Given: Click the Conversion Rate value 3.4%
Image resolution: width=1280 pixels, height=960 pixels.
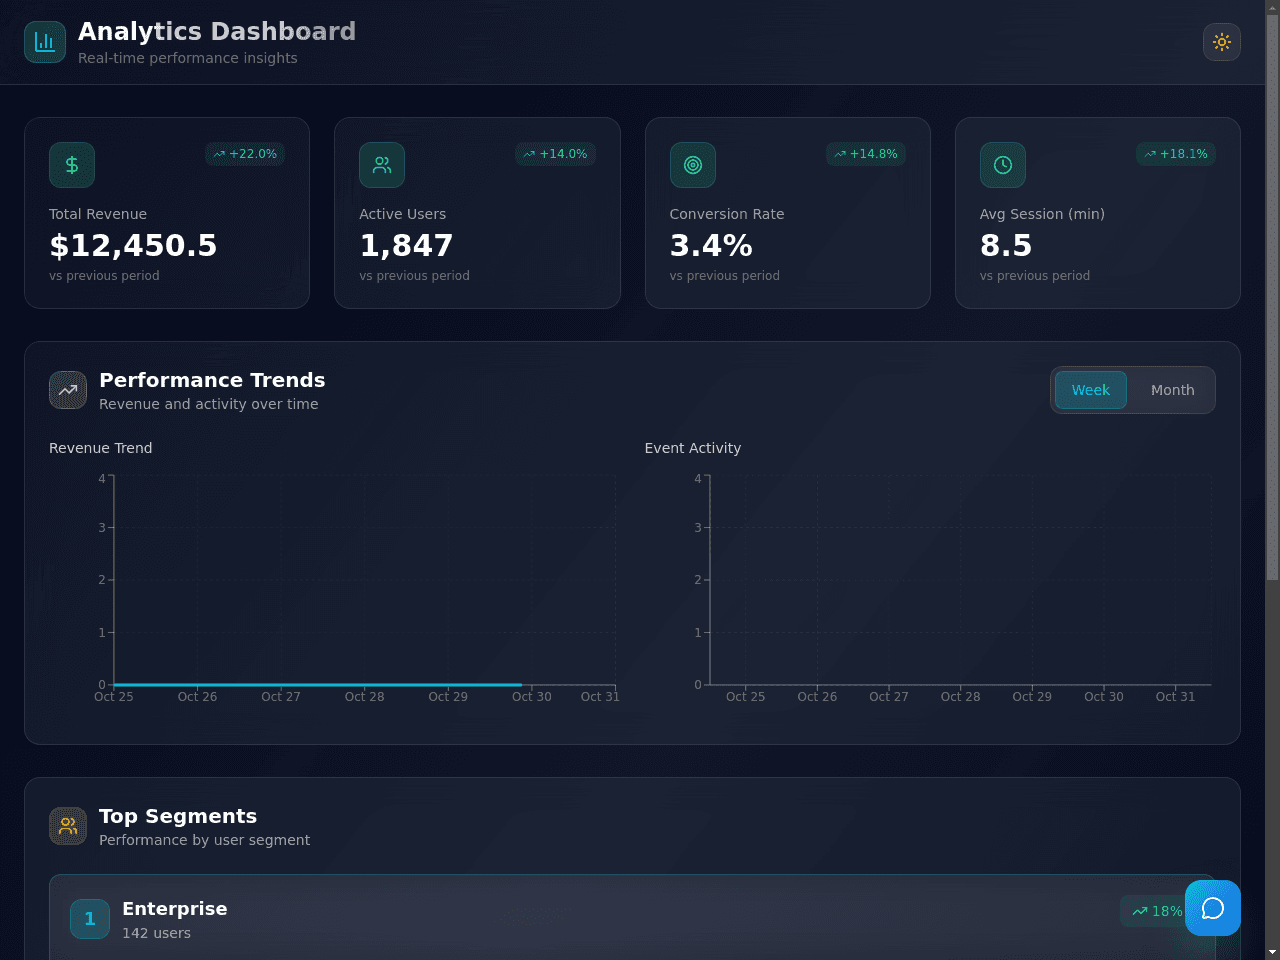Looking at the screenshot, I should [x=711, y=245].
